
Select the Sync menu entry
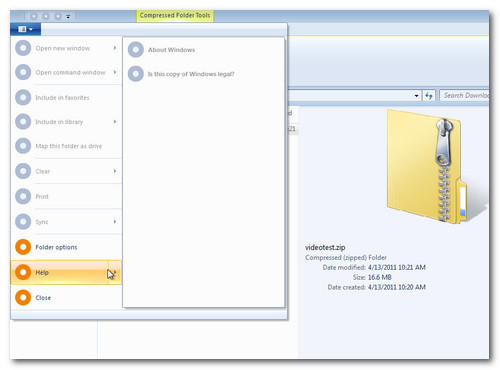click(66, 222)
